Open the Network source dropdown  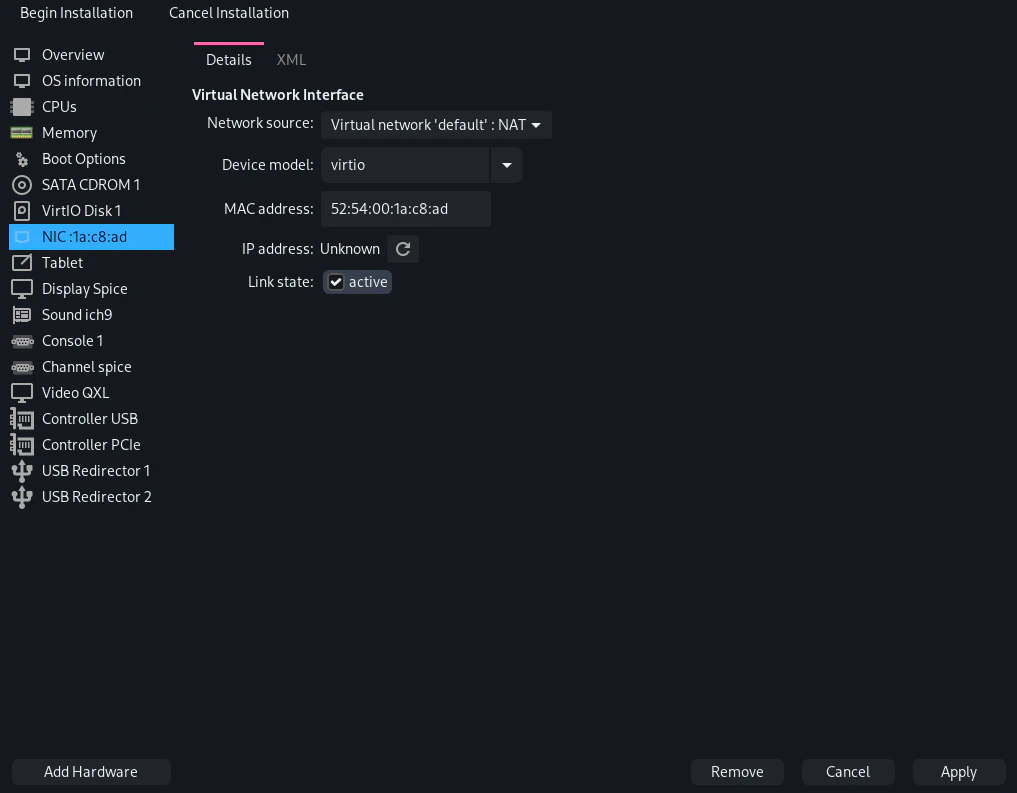pos(436,125)
